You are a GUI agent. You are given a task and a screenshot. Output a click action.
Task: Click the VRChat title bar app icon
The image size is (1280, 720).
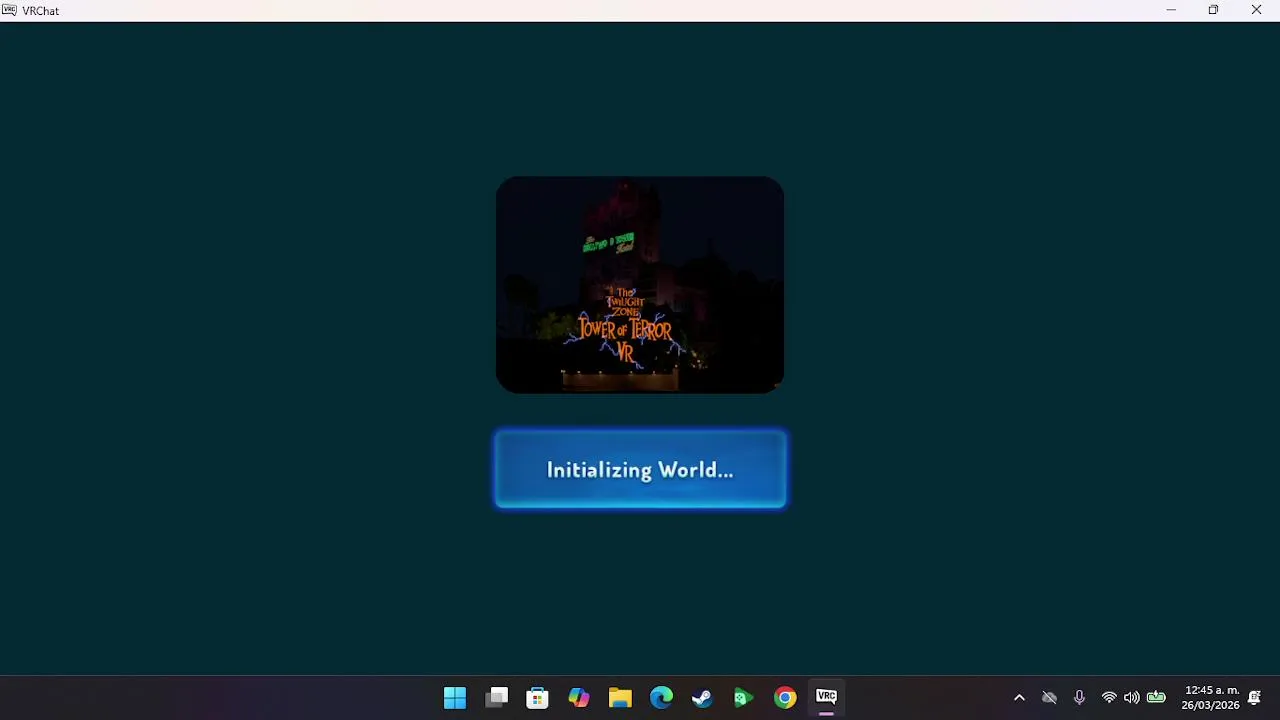[x=9, y=10]
